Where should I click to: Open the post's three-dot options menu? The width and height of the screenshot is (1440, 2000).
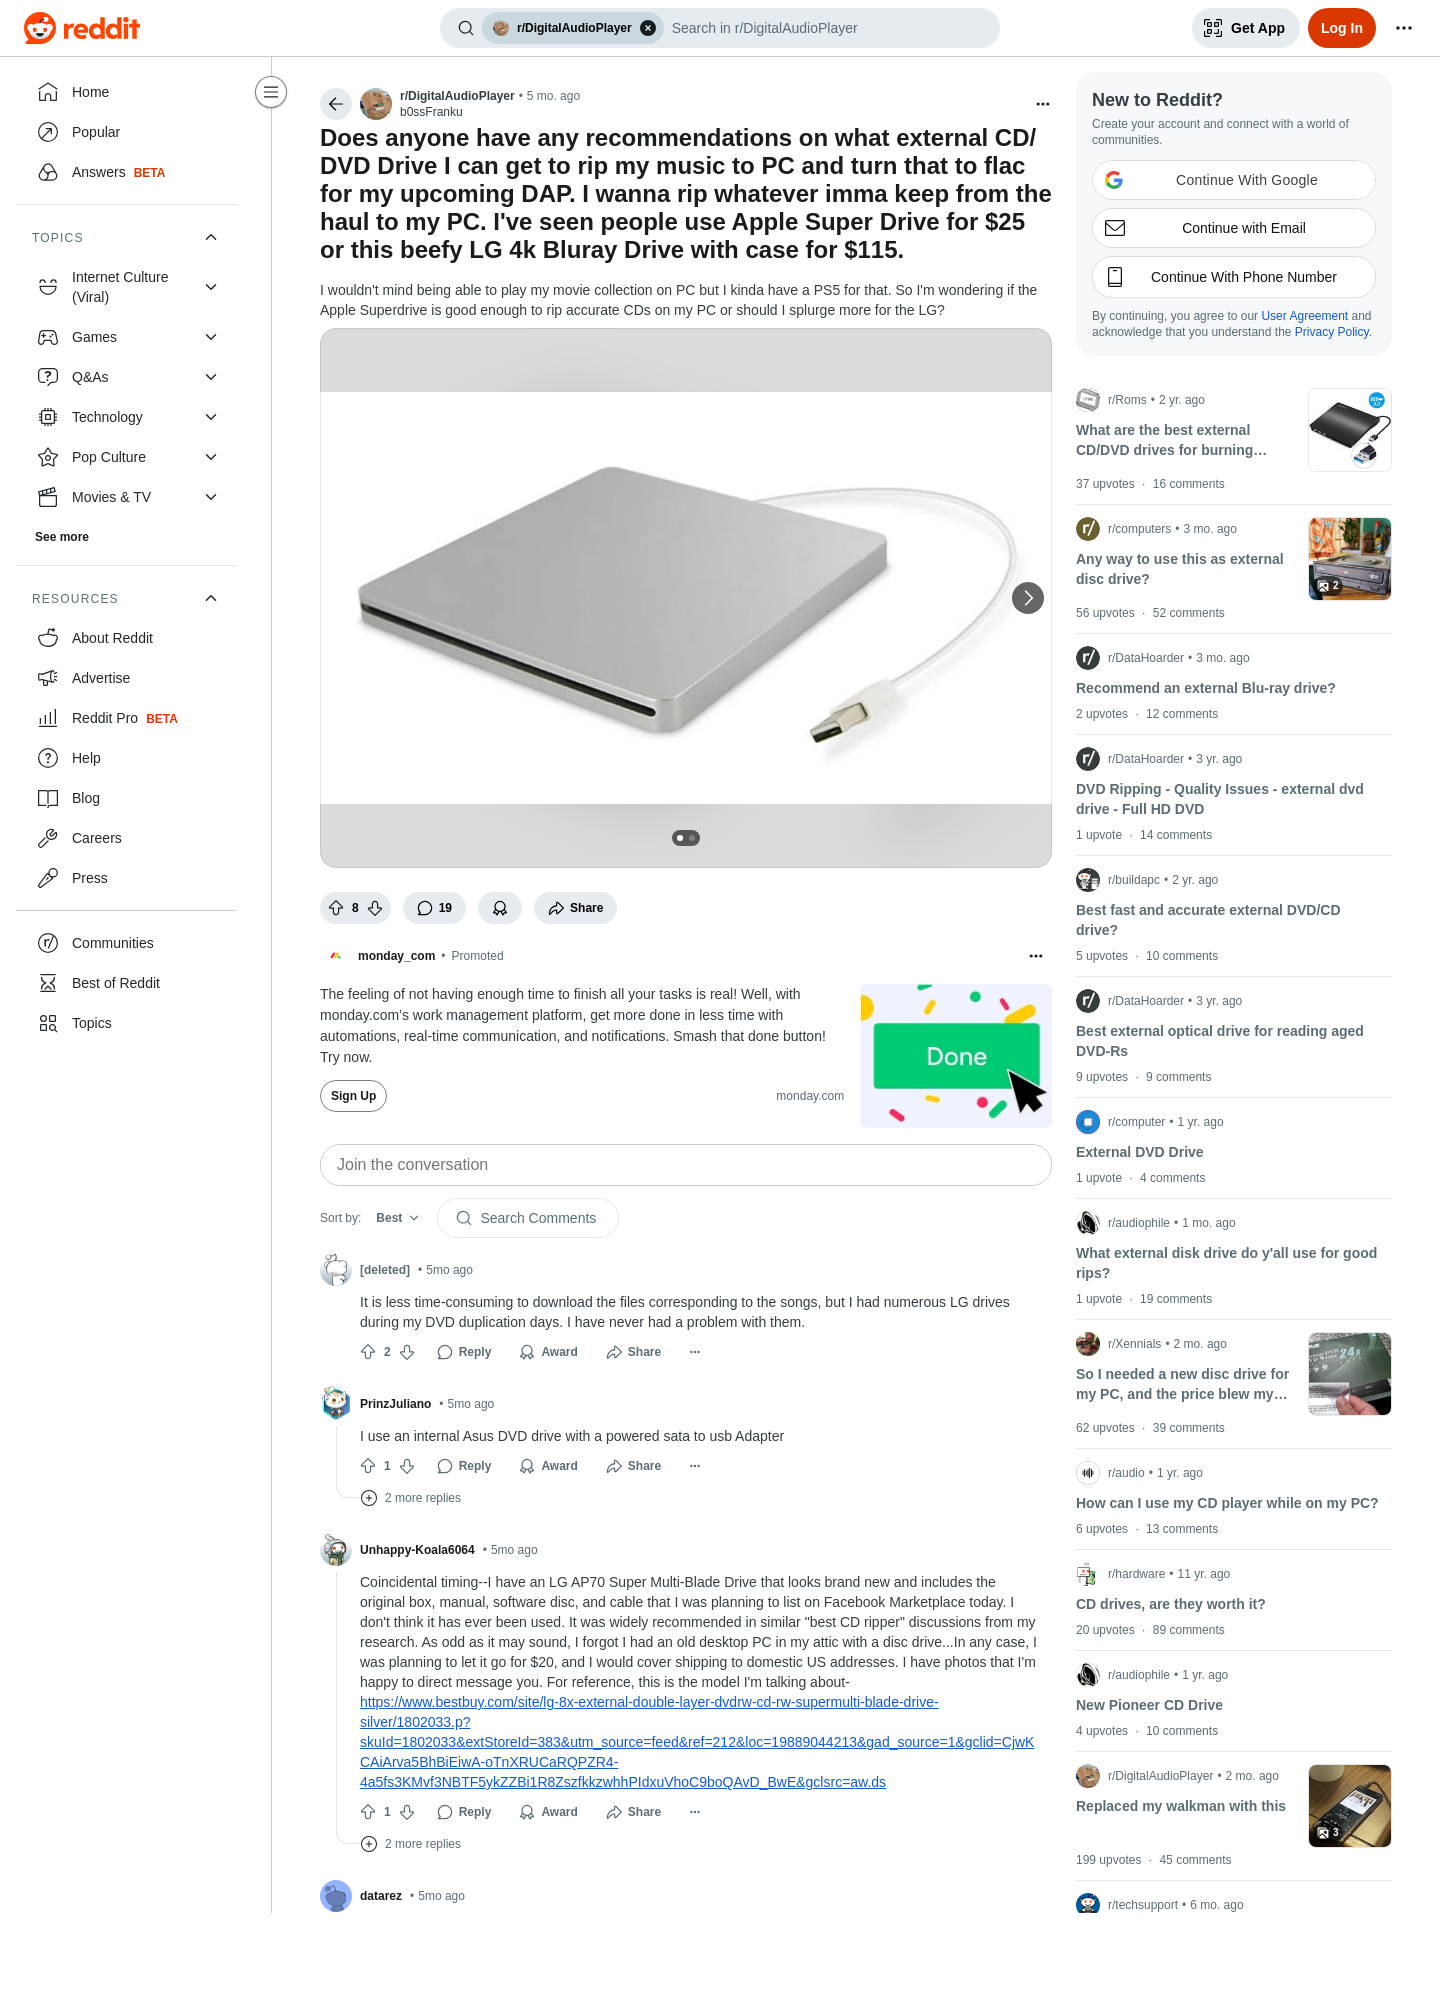click(x=1043, y=104)
